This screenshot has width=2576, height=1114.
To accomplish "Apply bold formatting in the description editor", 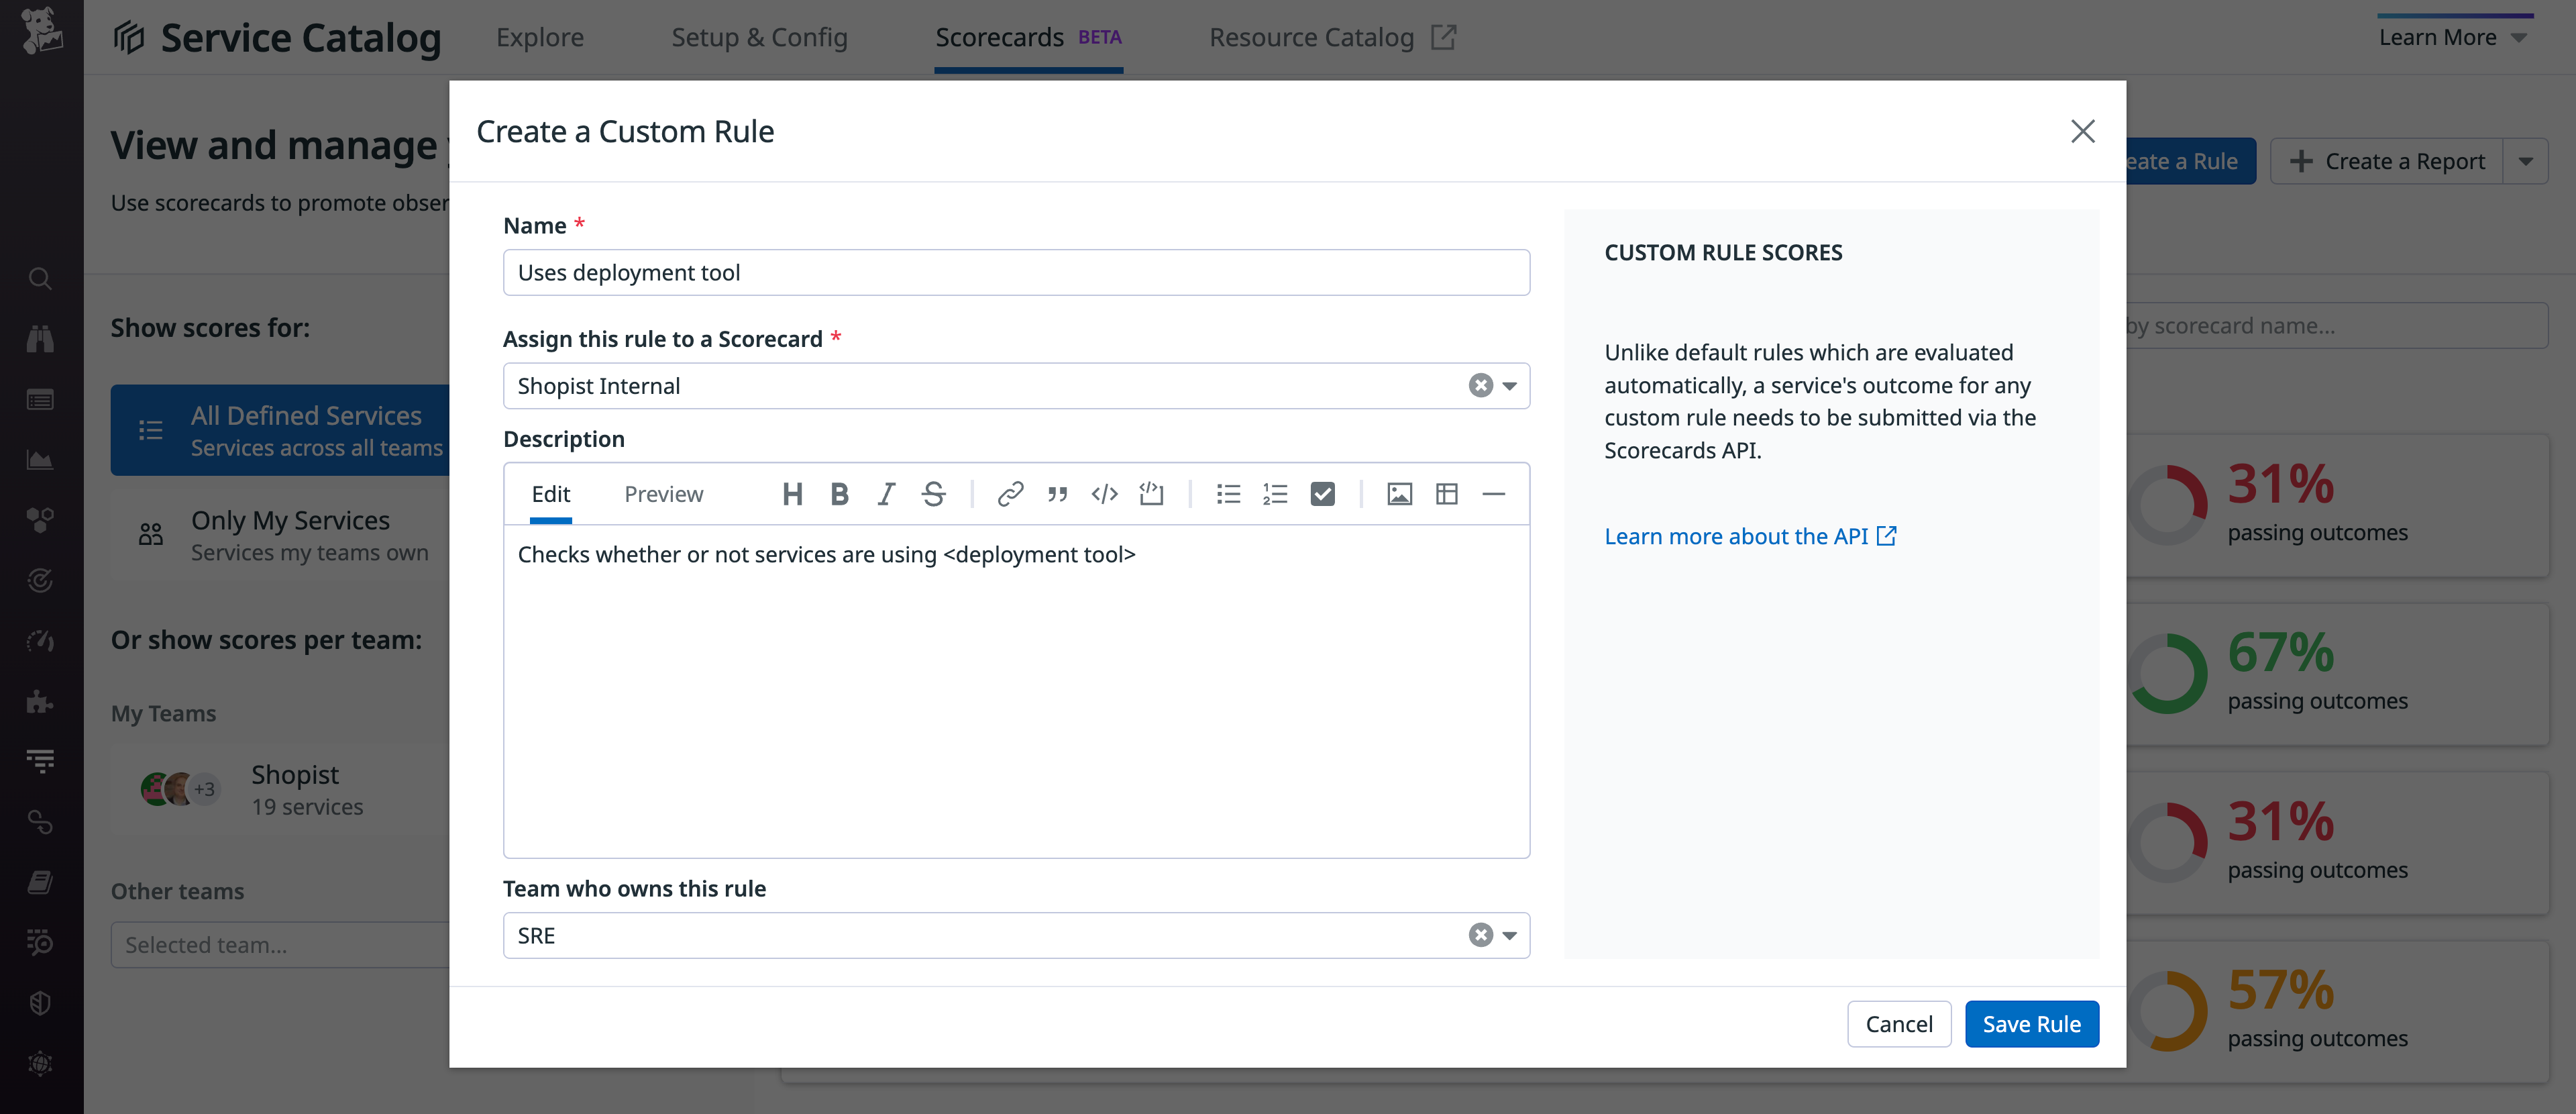I will (x=839, y=493).
